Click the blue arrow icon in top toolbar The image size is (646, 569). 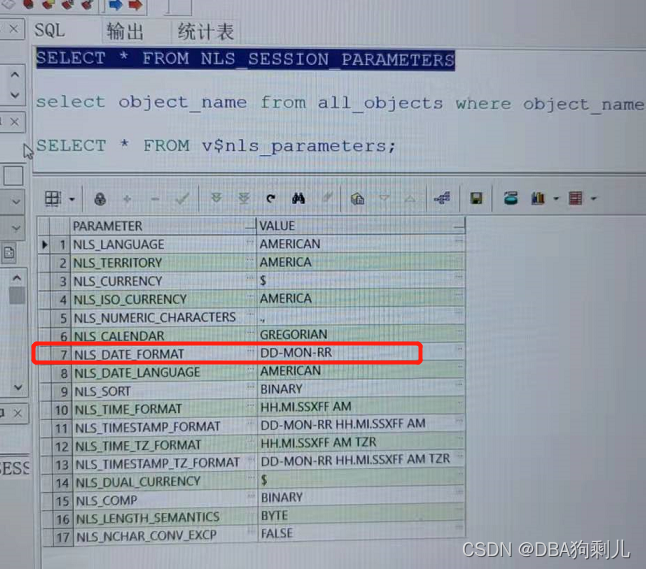pos(115,5)
